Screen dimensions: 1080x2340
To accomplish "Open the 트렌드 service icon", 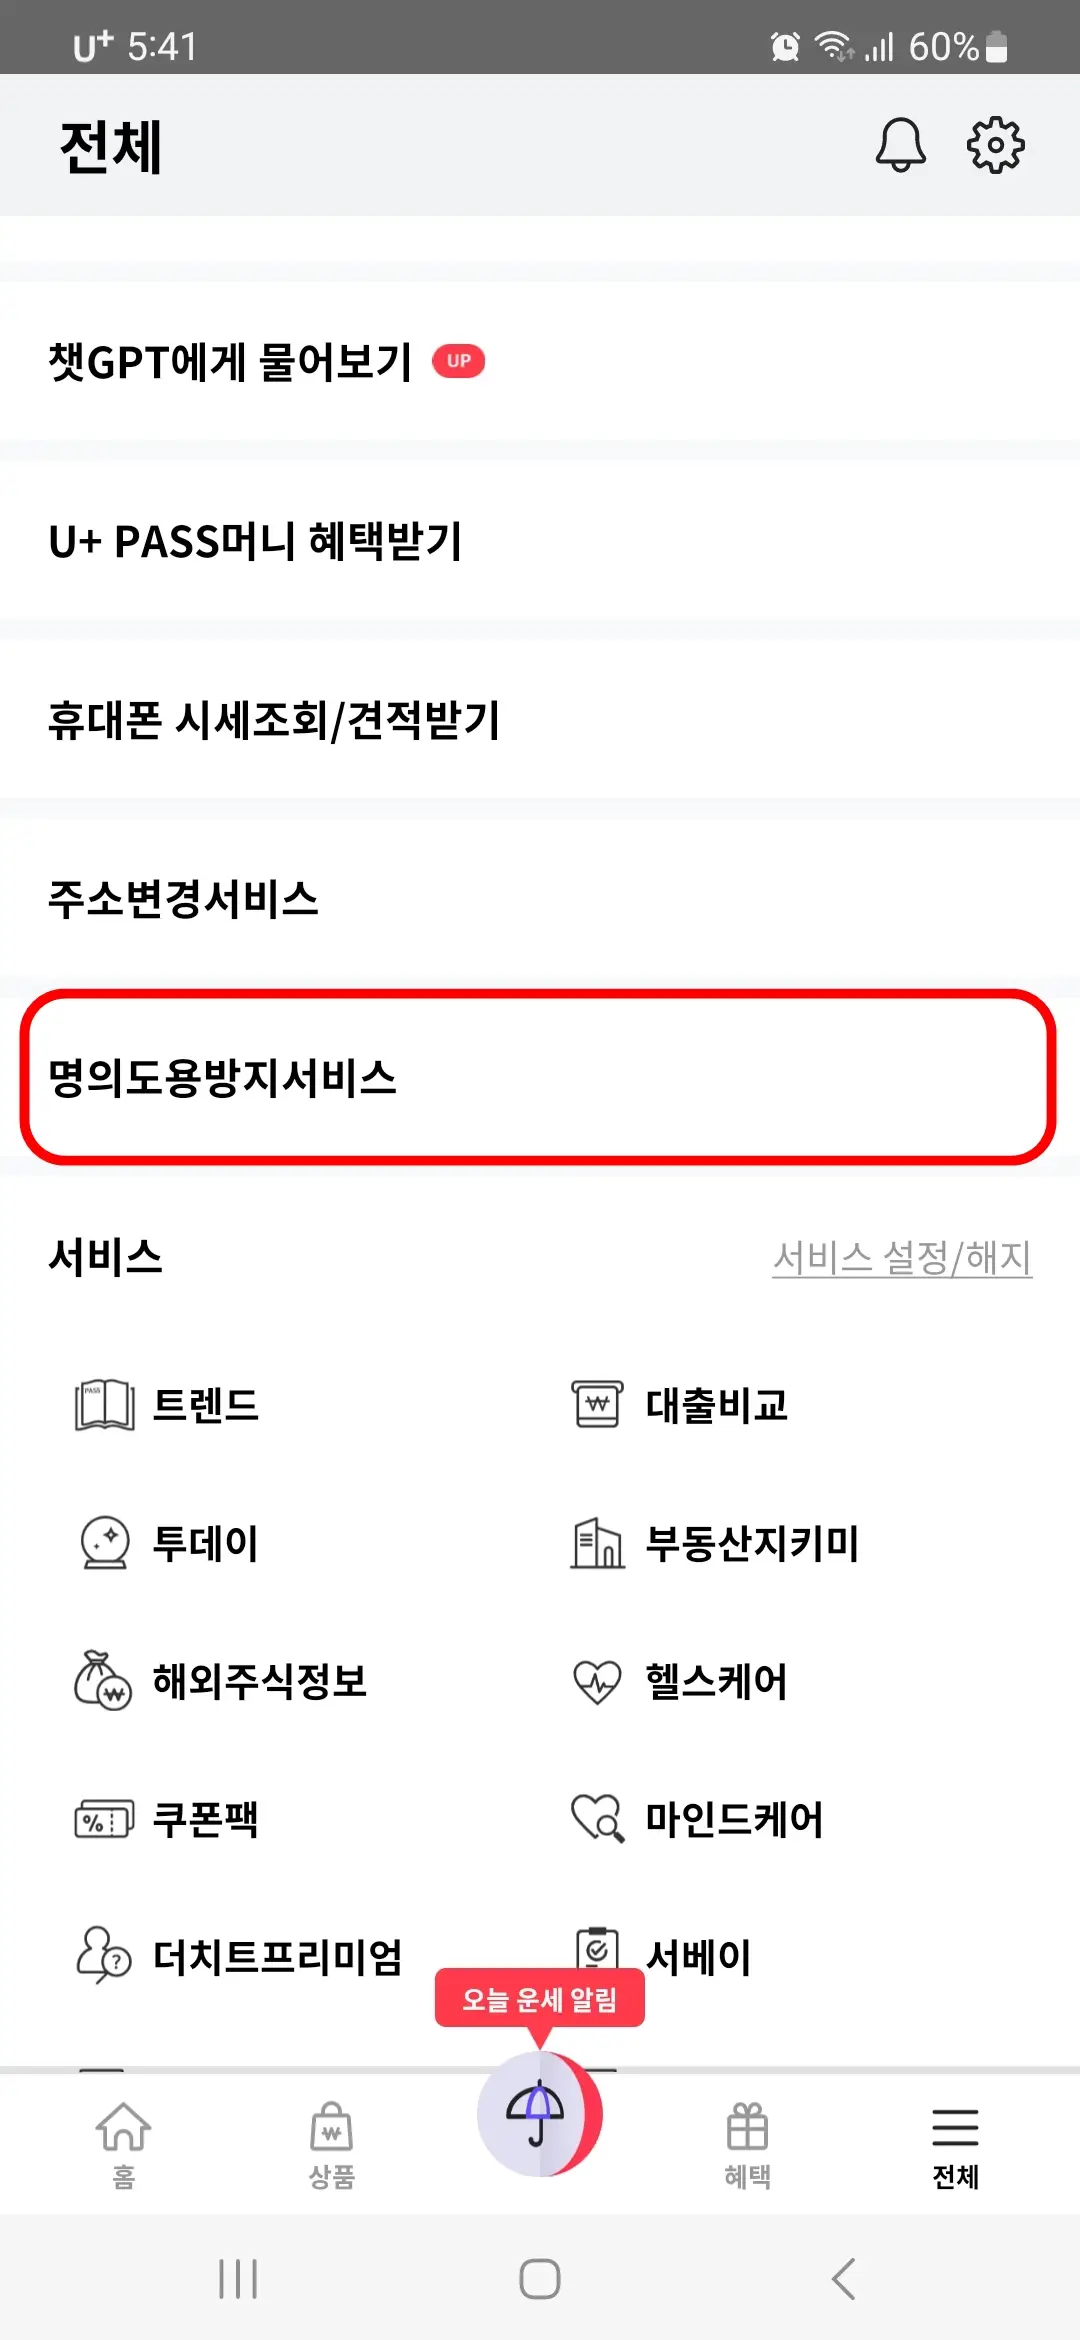I will 103,1407.
